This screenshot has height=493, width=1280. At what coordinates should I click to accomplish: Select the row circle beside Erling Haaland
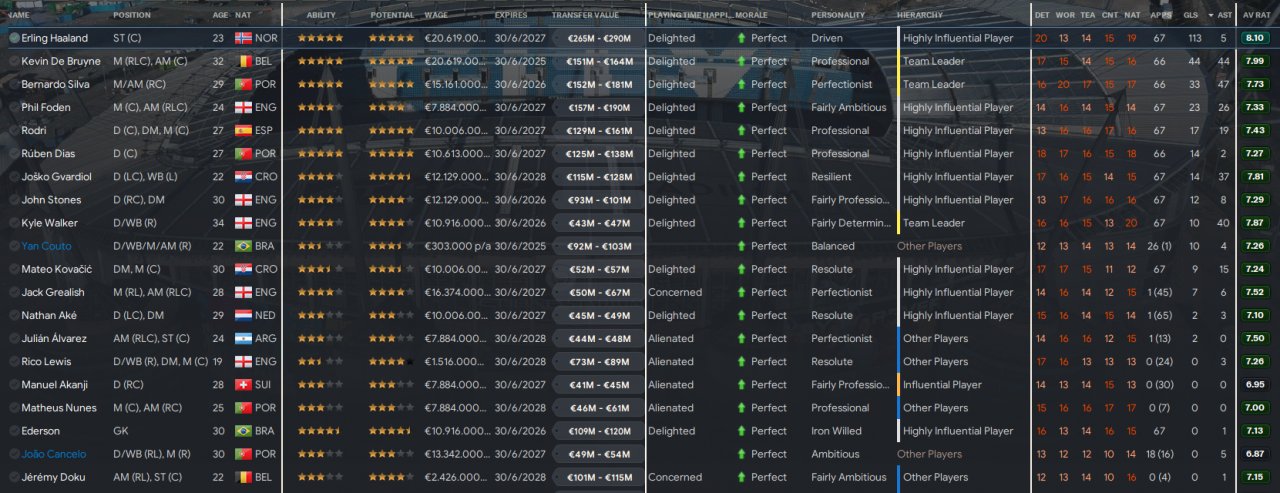pos(14,38)
